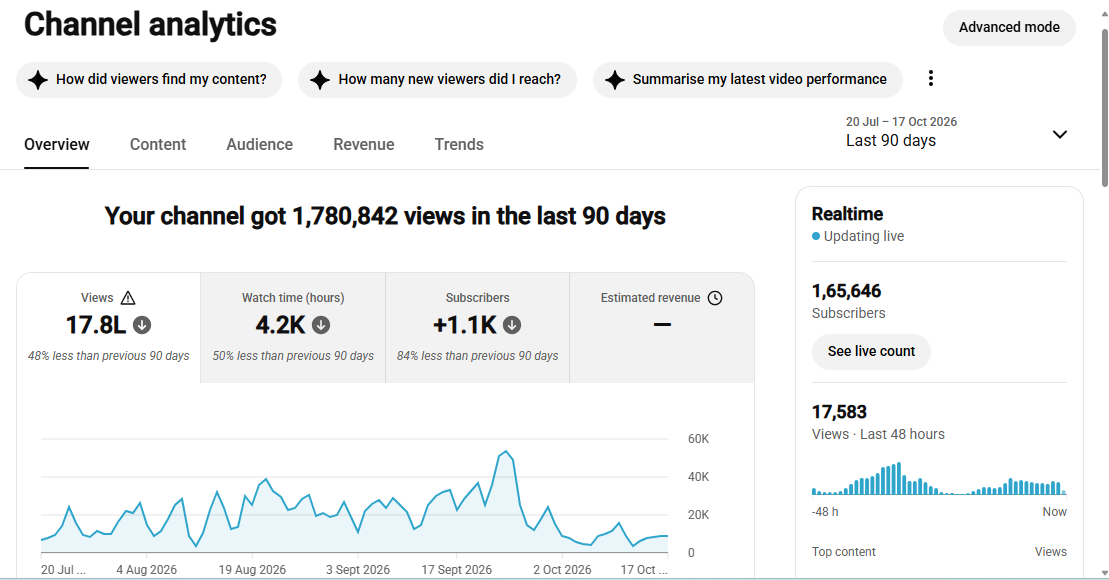Click the page vertical scrollbar thumb
This screenshot has width=1109, height=580.
pyautogui.click(x=1104, y=108)
